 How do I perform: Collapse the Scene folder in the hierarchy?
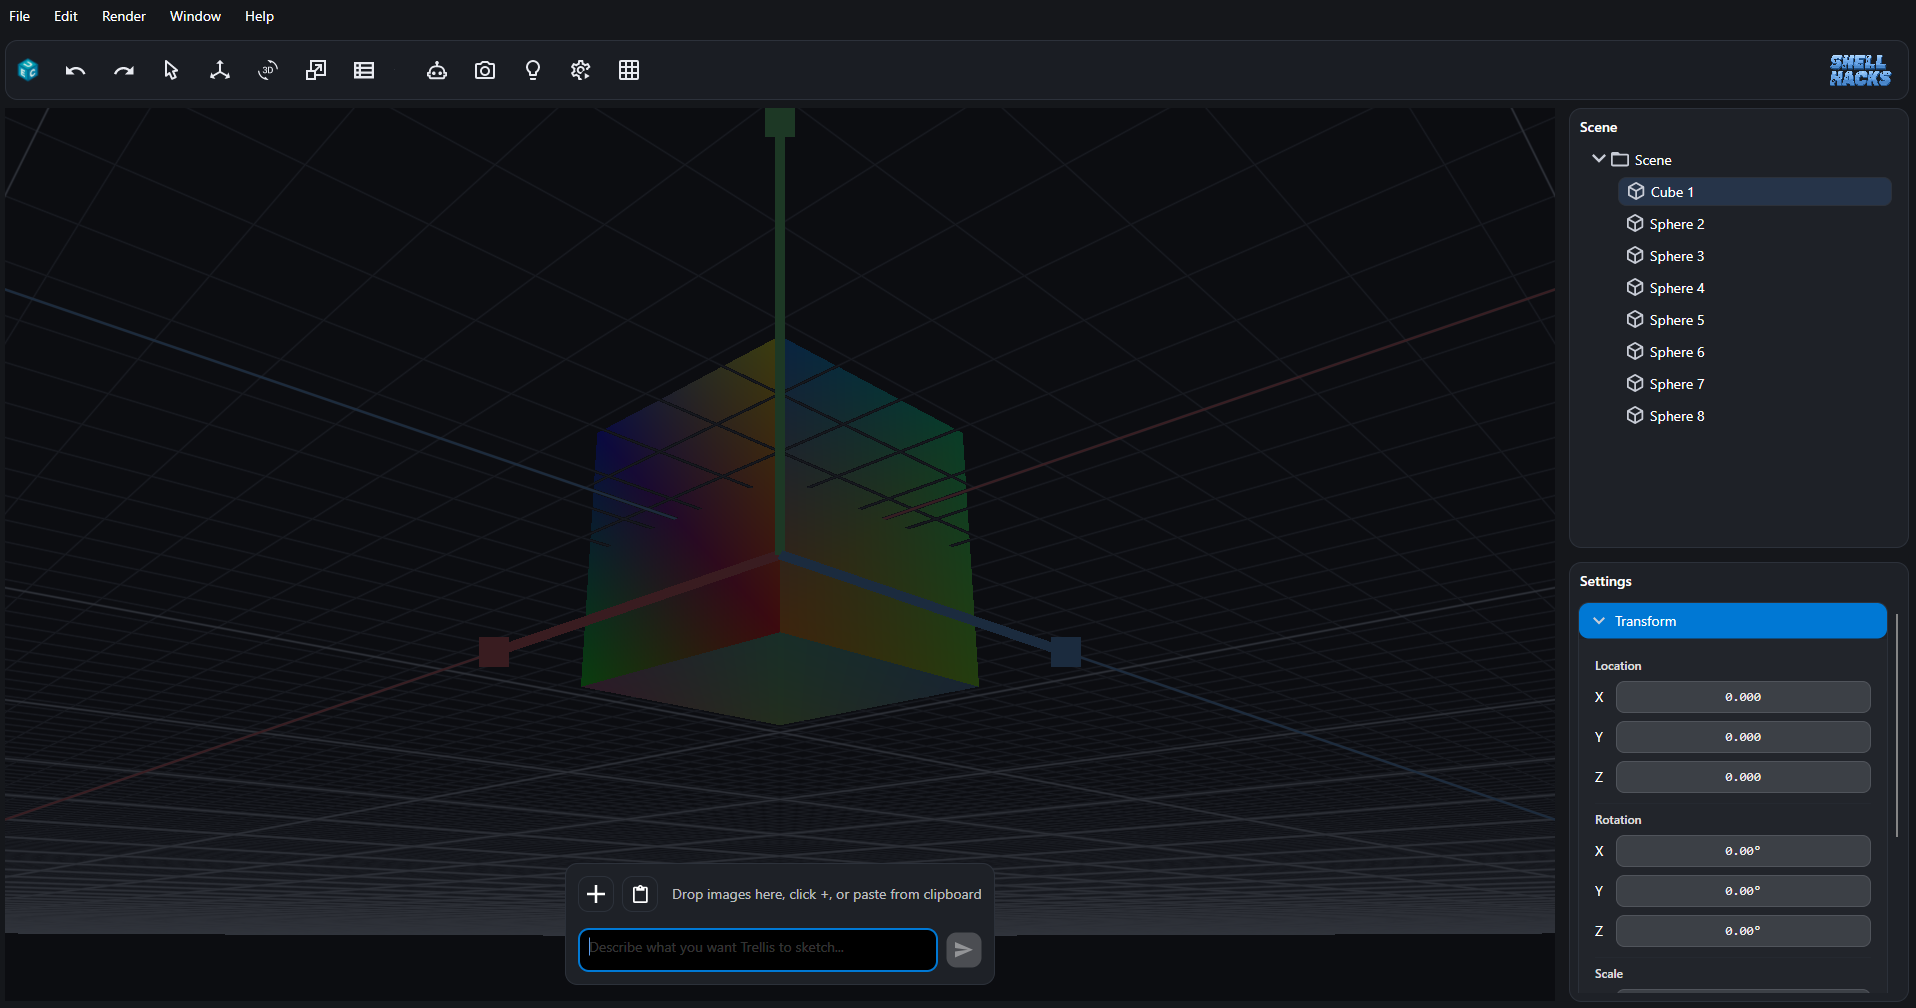click(x=1598, y=158)
